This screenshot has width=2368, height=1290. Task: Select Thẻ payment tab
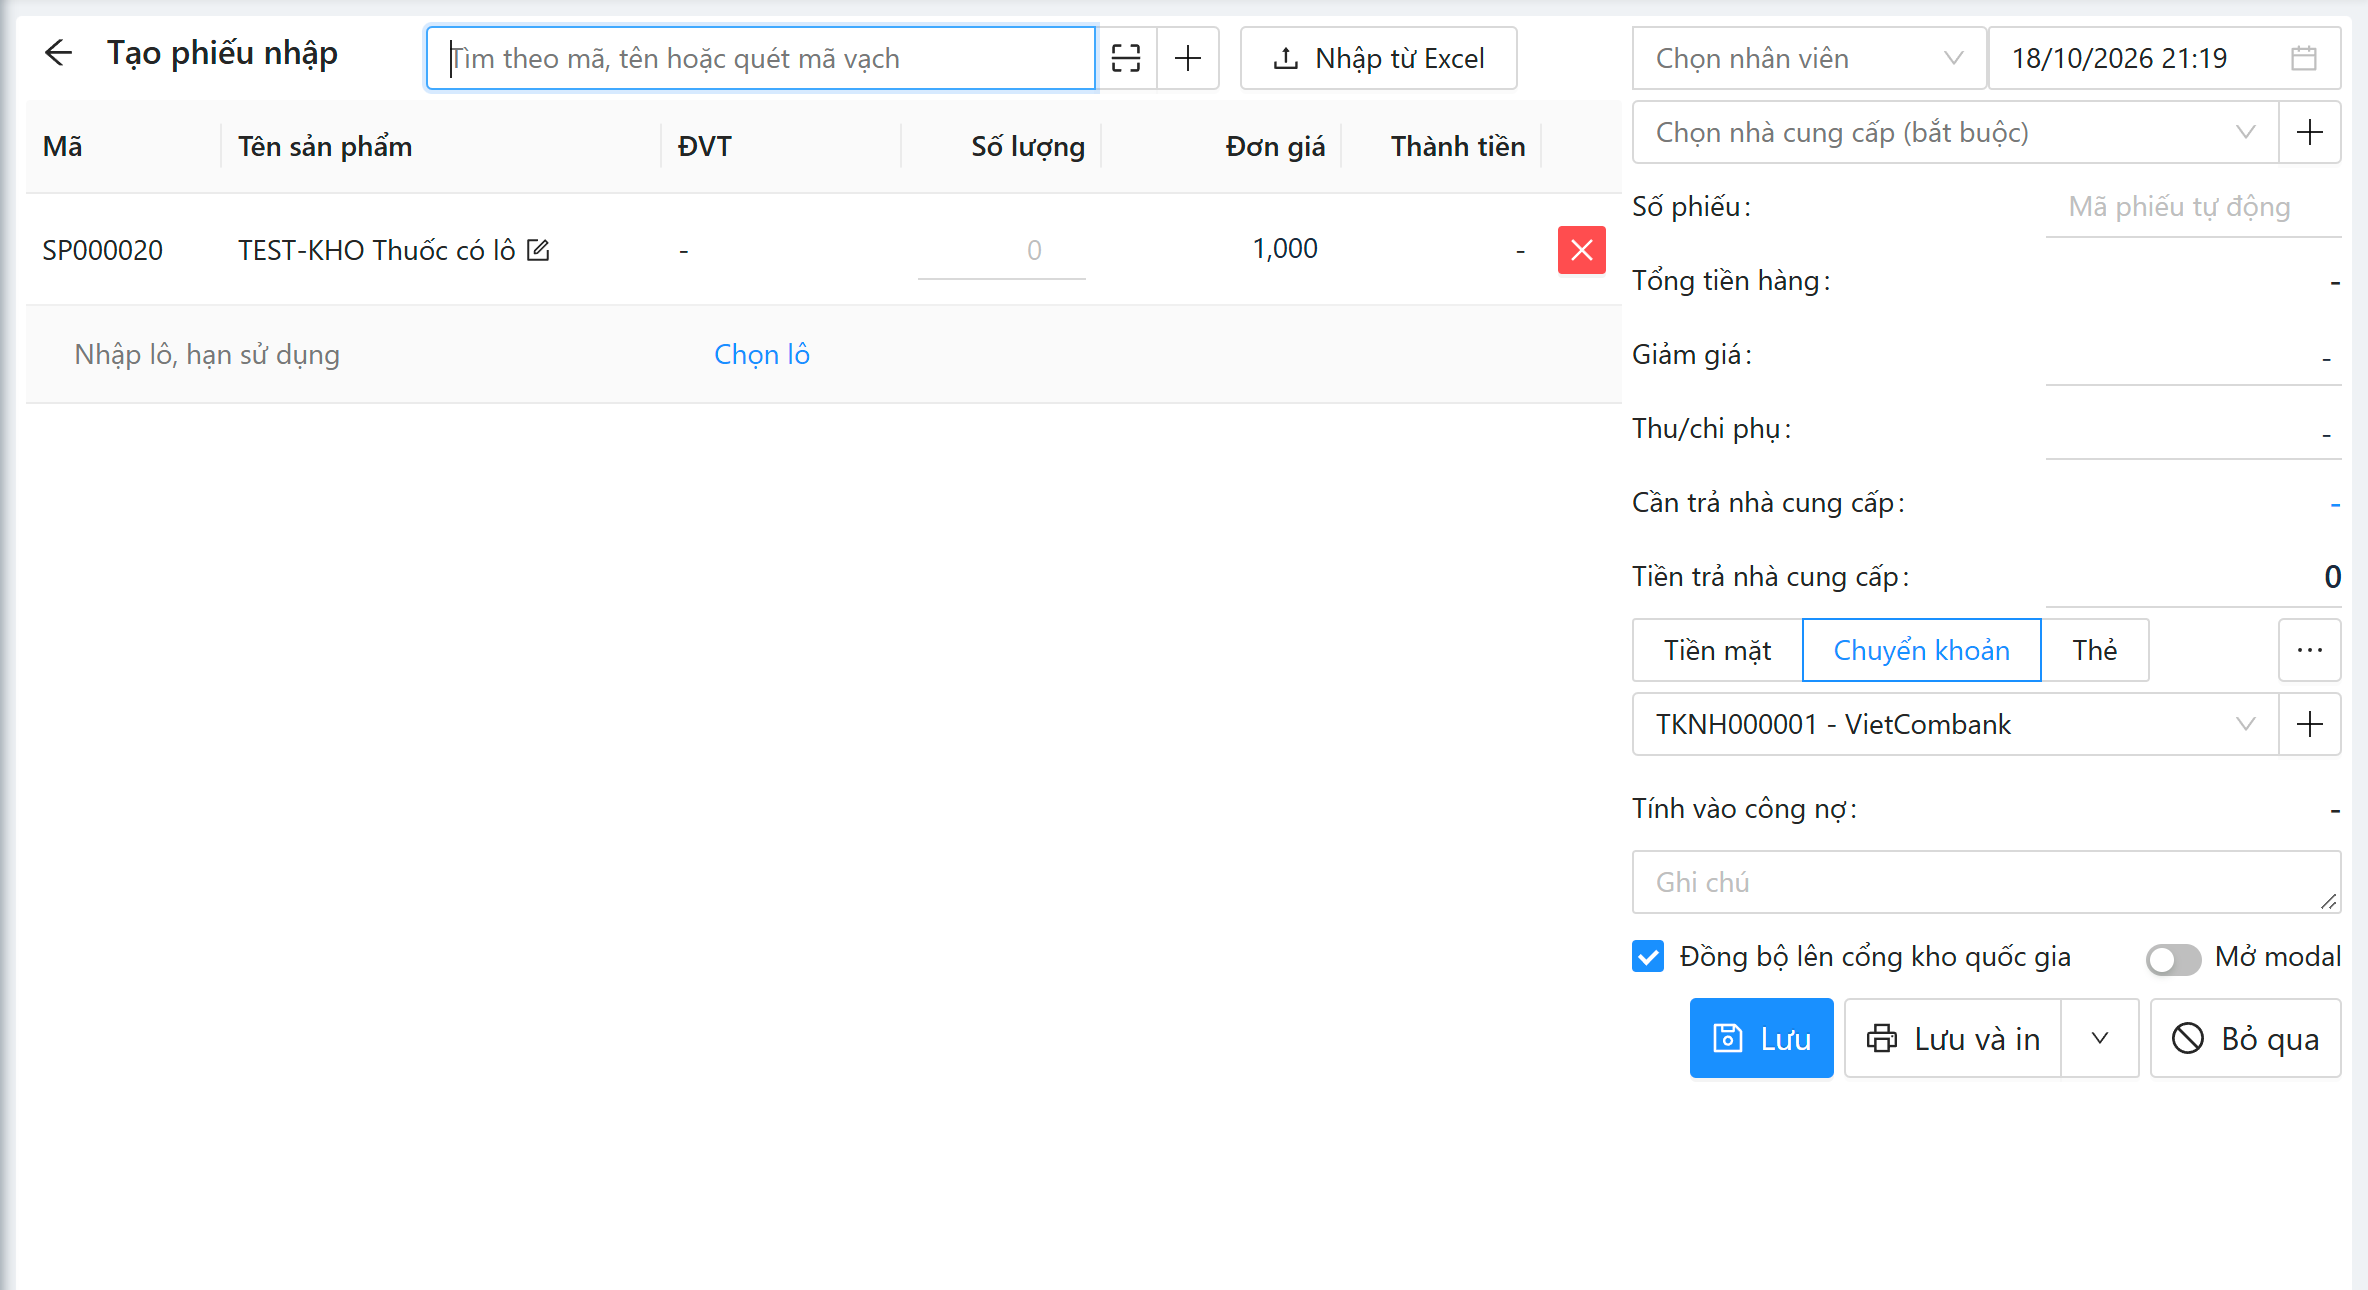click(2094, 650)
